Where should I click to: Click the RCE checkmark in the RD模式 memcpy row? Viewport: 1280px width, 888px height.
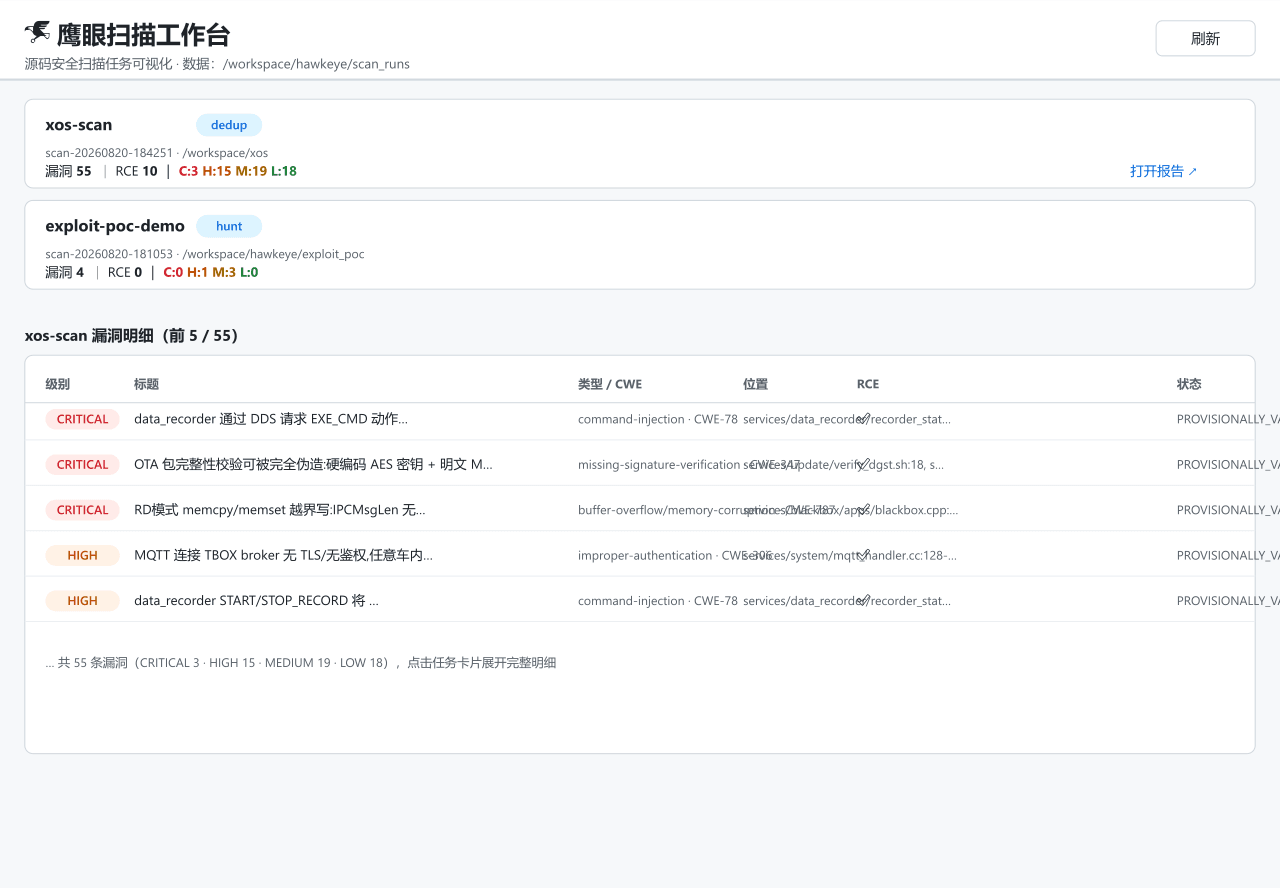(864, 510)
